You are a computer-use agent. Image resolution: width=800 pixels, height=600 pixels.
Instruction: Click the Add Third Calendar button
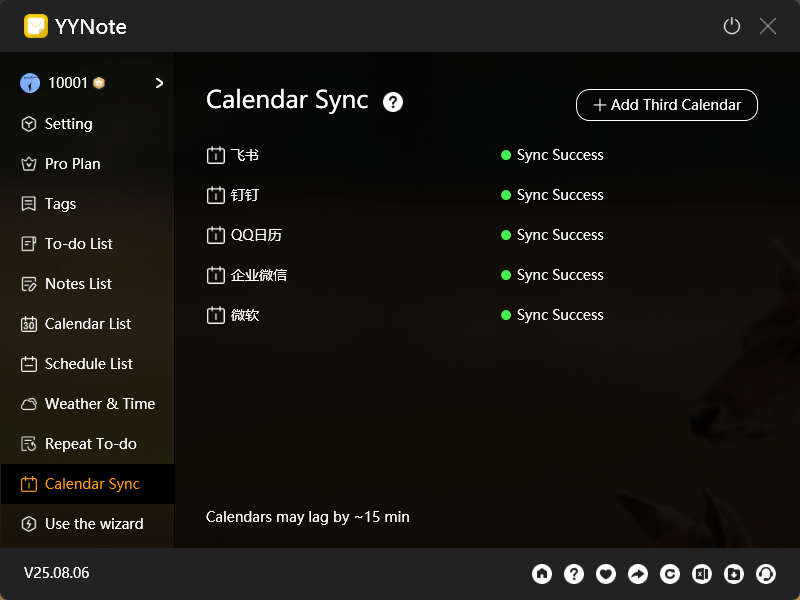click(x=666, y=105)
